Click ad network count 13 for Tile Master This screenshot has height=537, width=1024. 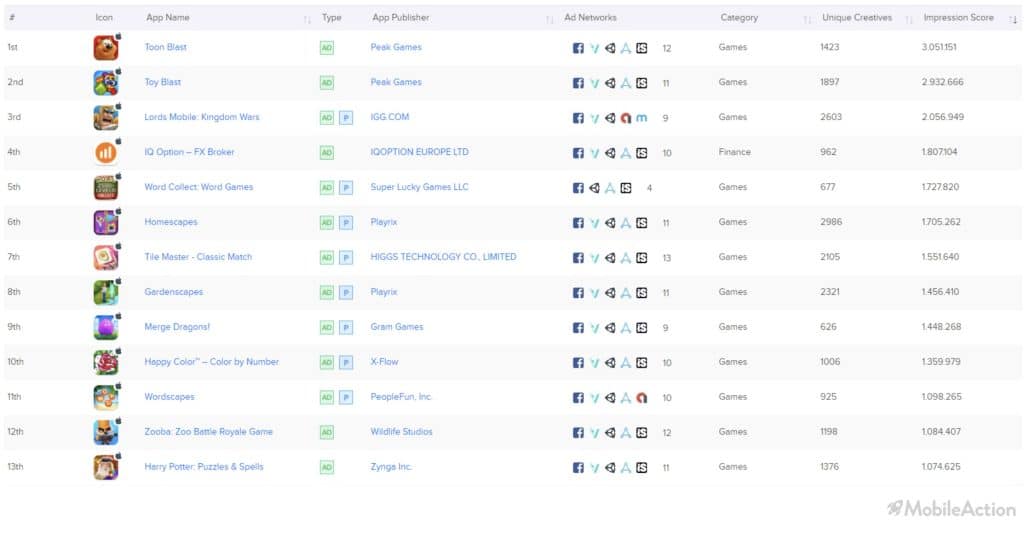click(666, 258)
